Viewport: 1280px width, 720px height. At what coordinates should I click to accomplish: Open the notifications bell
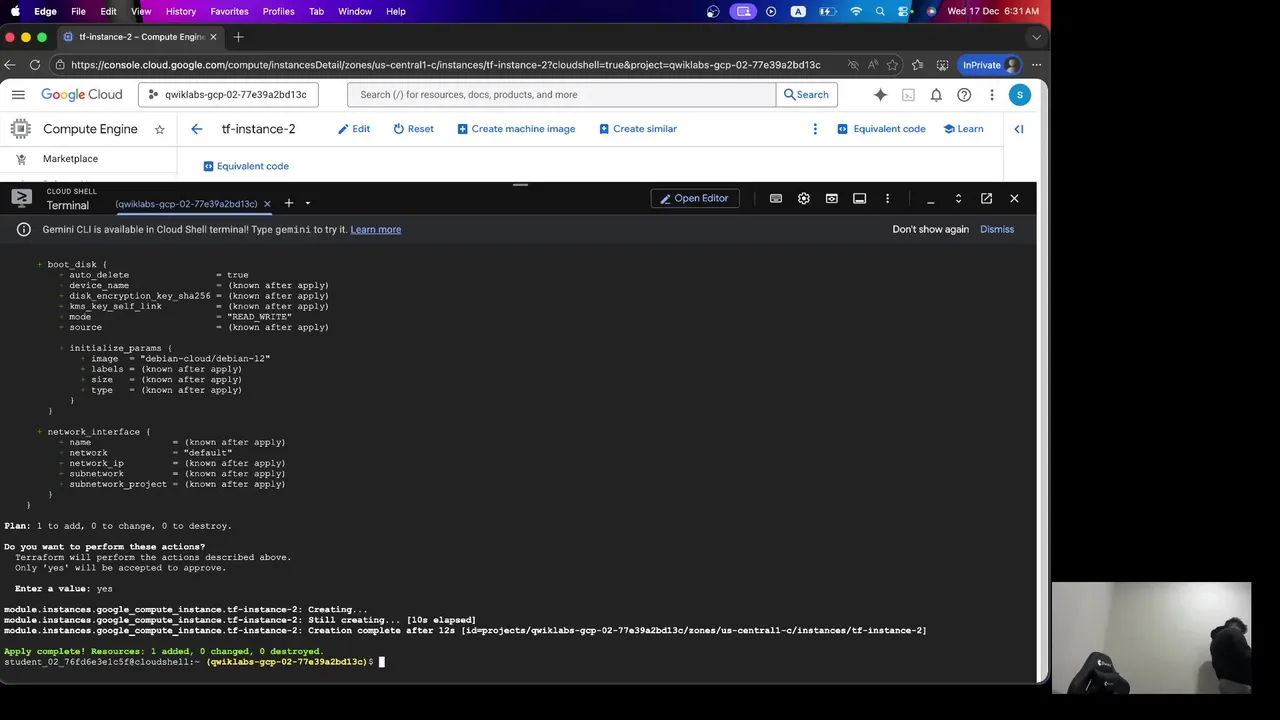point(936,95)
